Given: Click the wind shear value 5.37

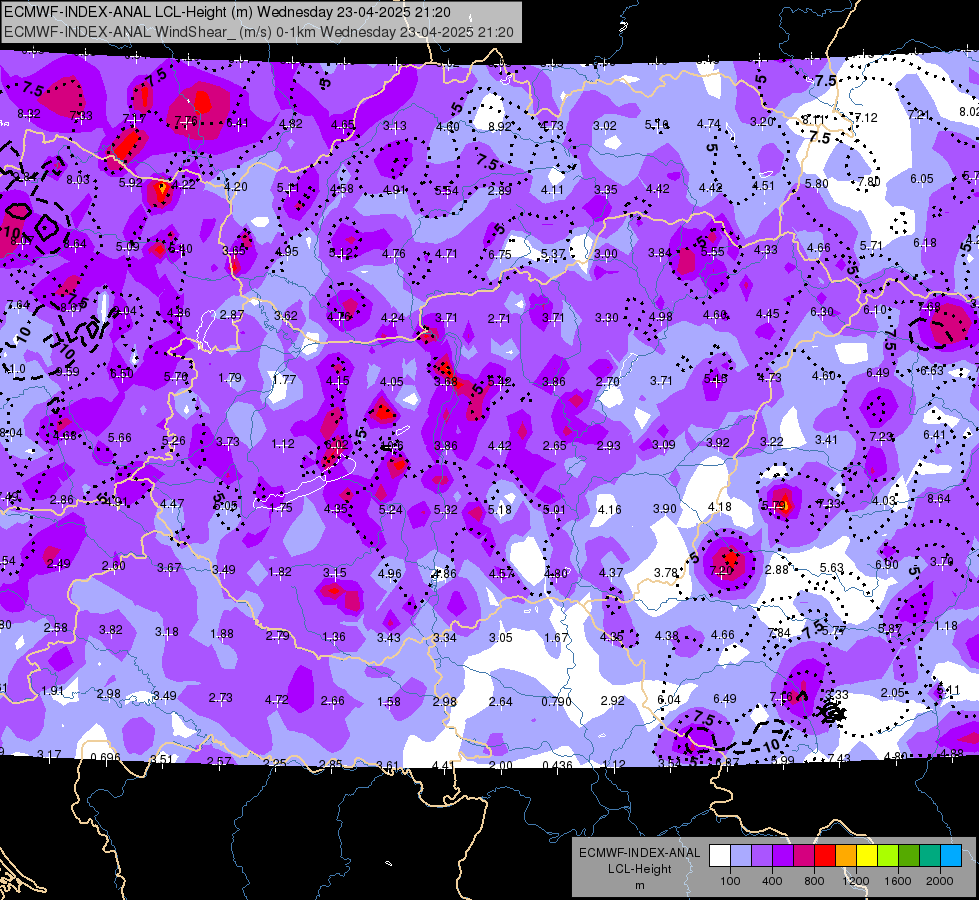Looking at the screenshot, I should (x=553, y=254).
